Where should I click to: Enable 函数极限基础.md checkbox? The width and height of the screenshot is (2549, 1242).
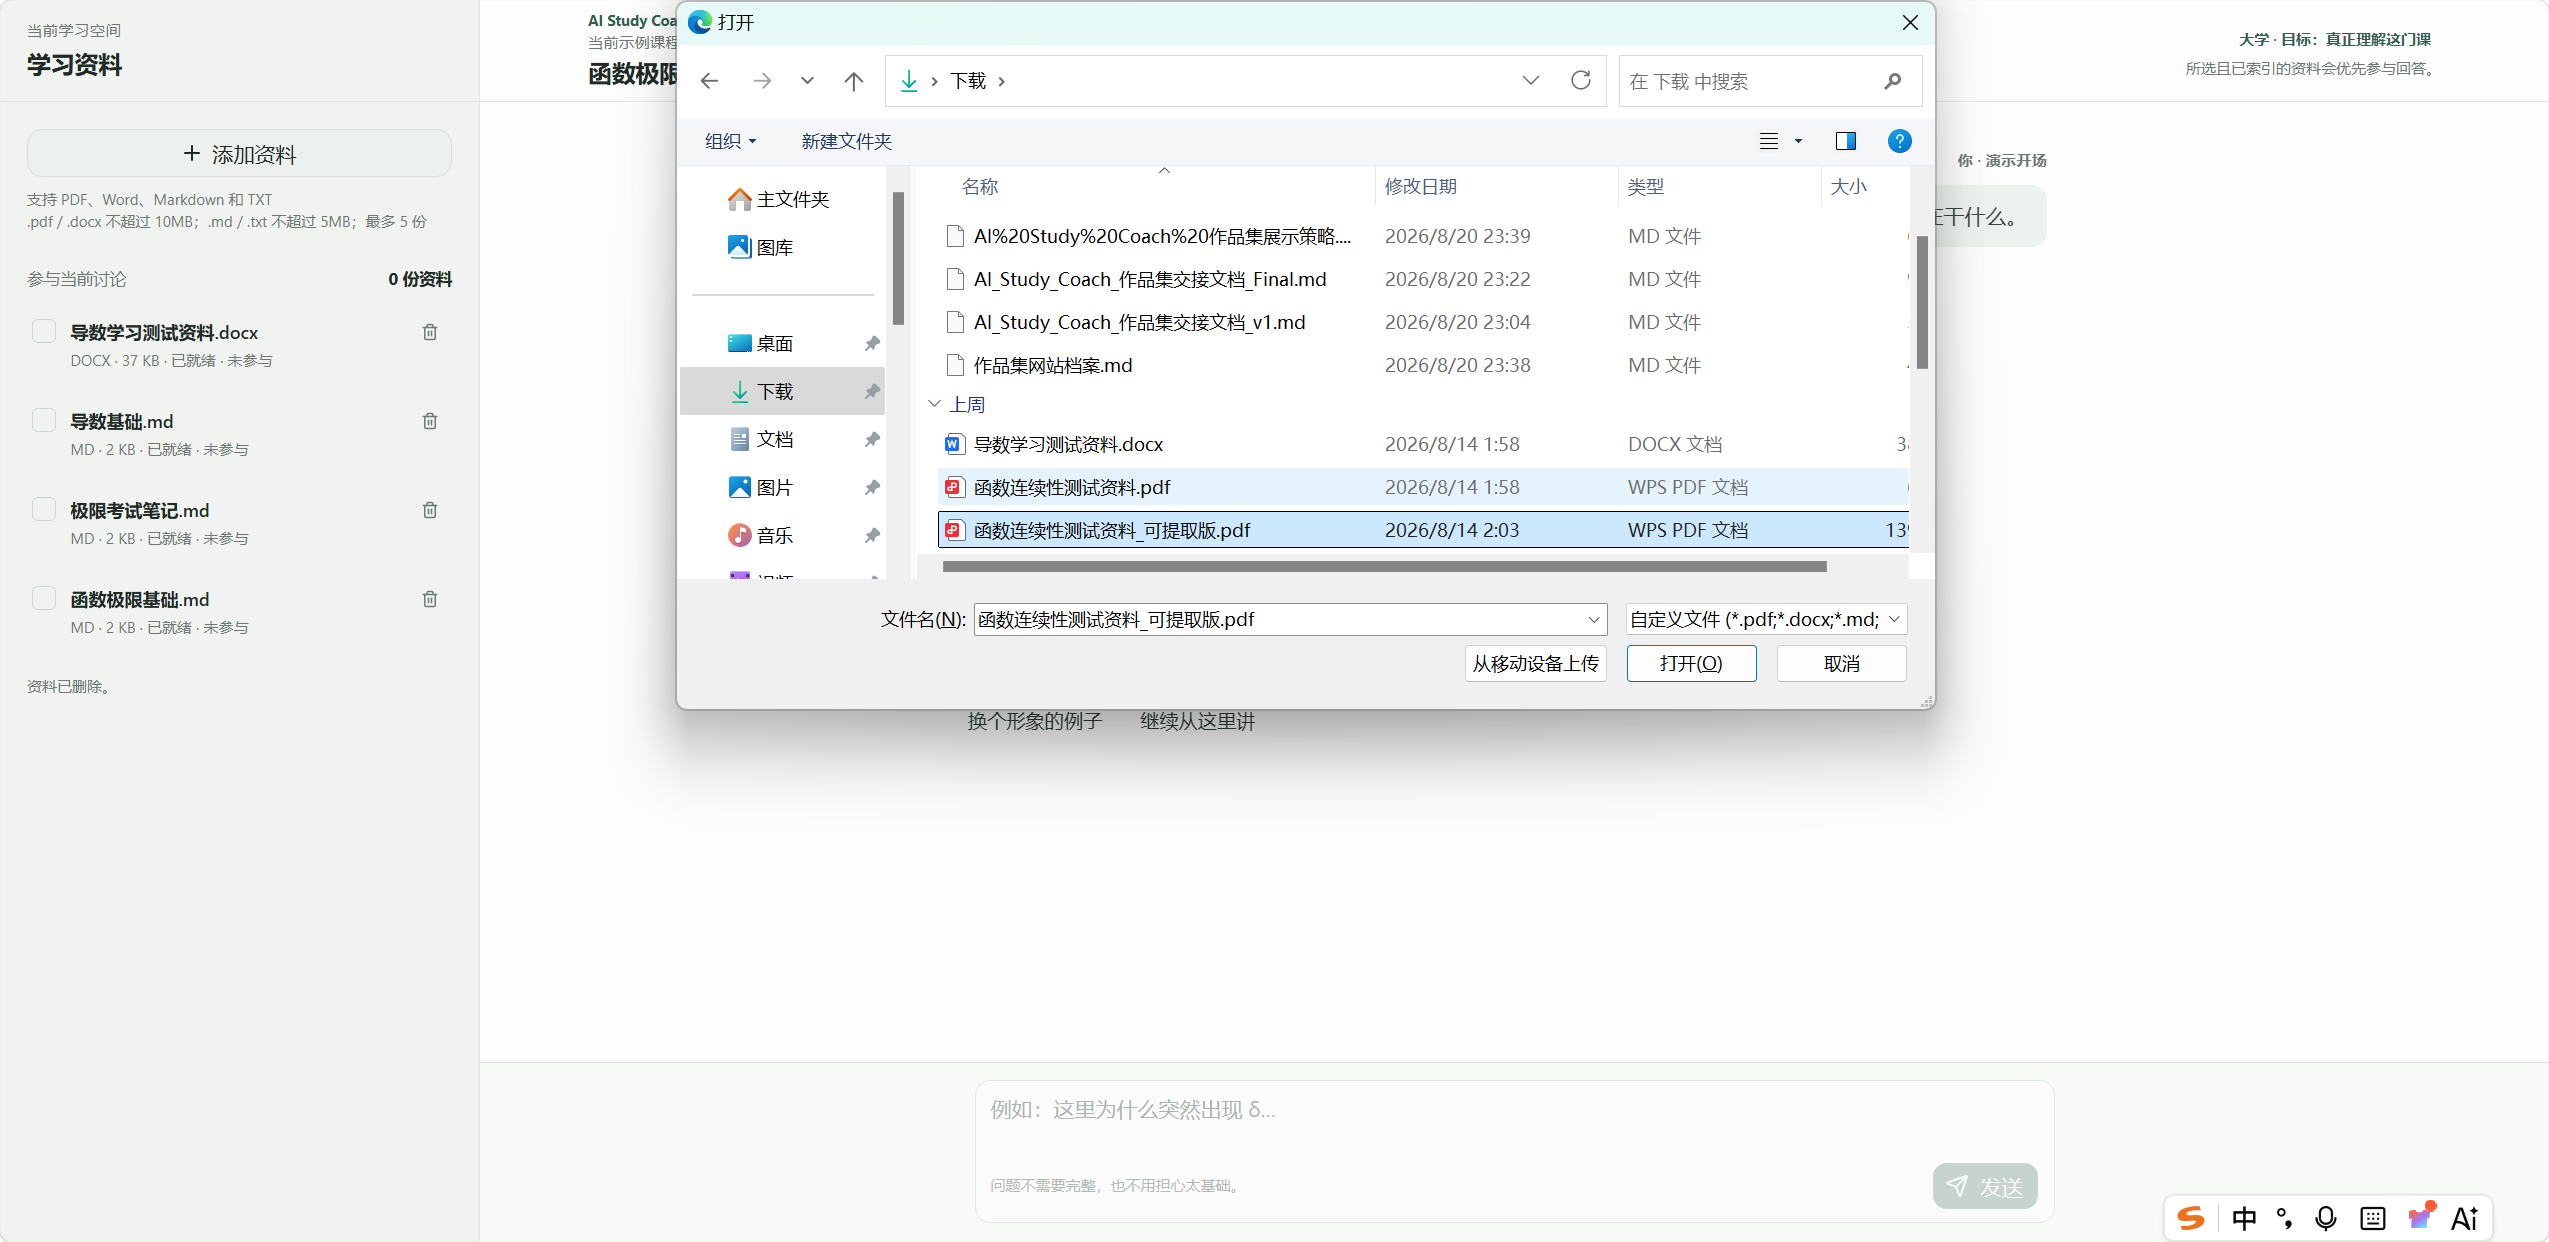click(44, 598)
